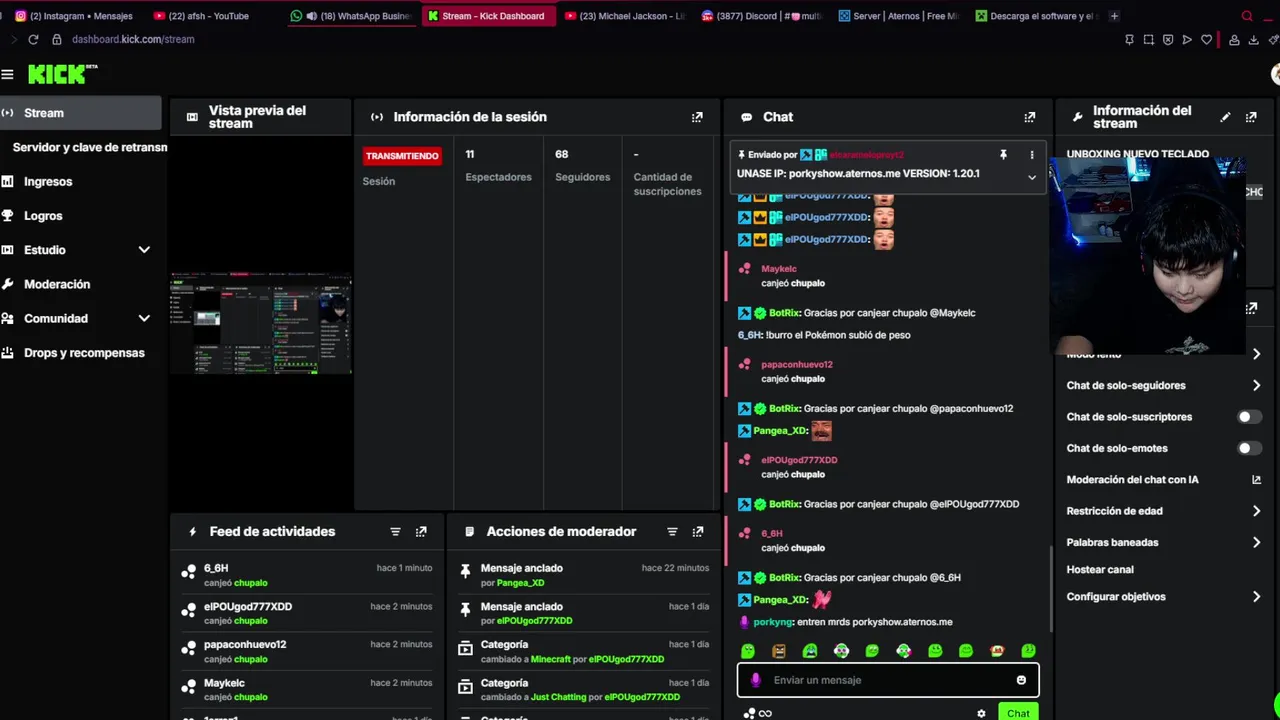Click Pangea_XD in Mensaje anclado entry
Viewport: 1280px width, 720px height.
[x=520, y=583]
